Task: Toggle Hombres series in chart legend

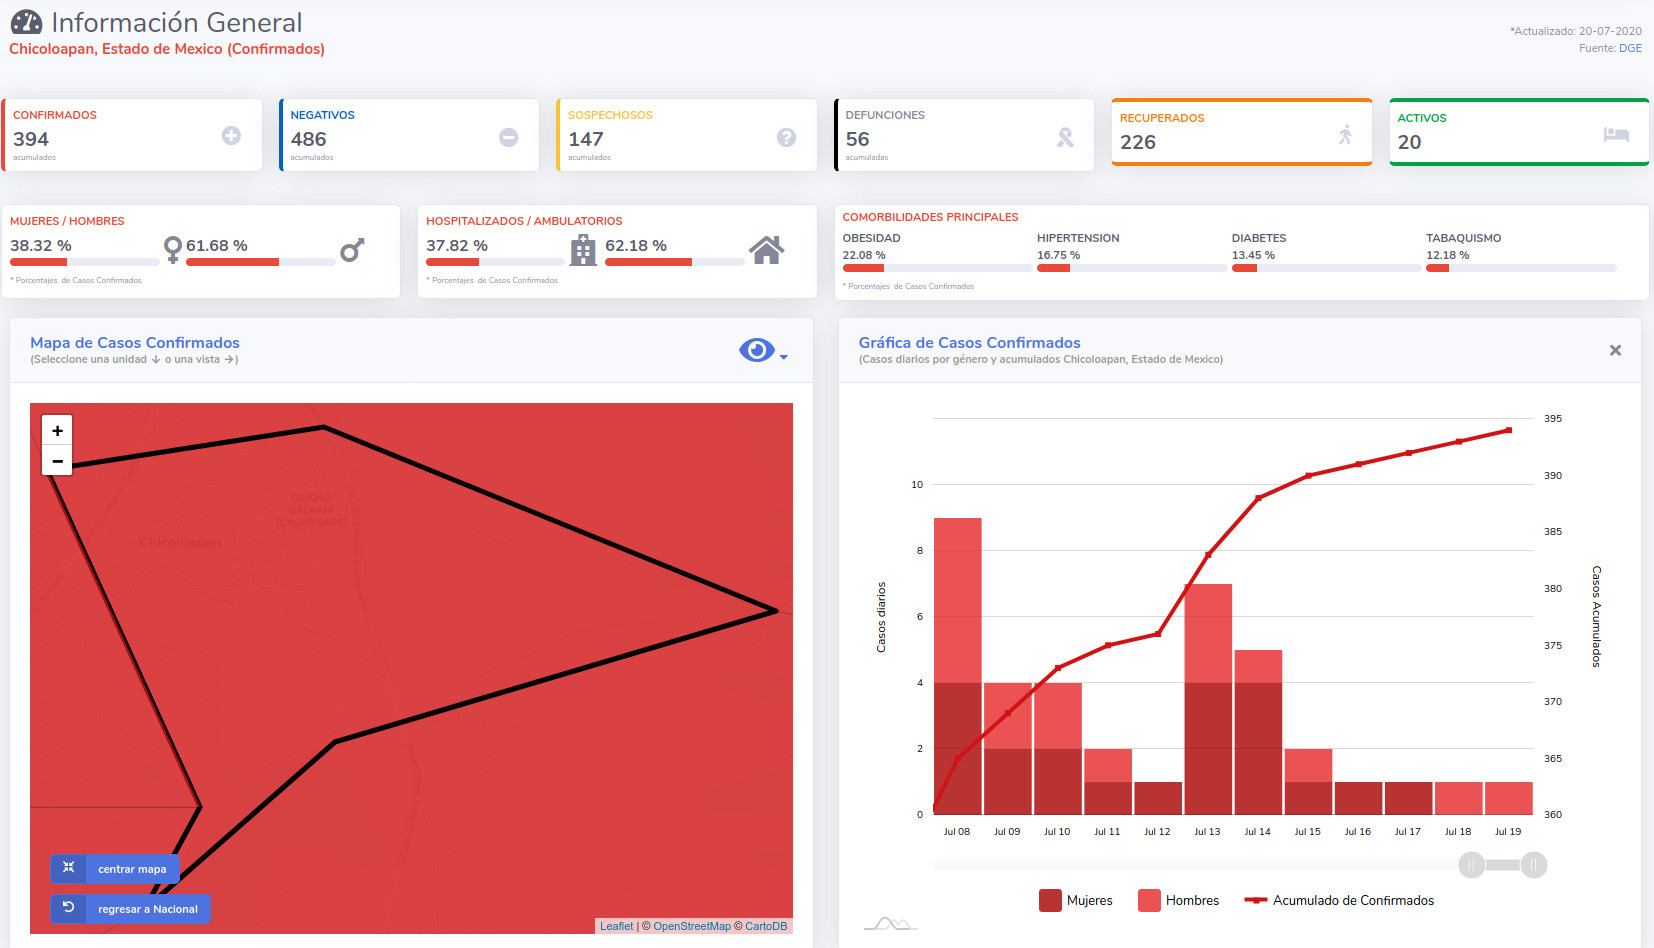Action: pyautogui.click(x=1179, y=900)
